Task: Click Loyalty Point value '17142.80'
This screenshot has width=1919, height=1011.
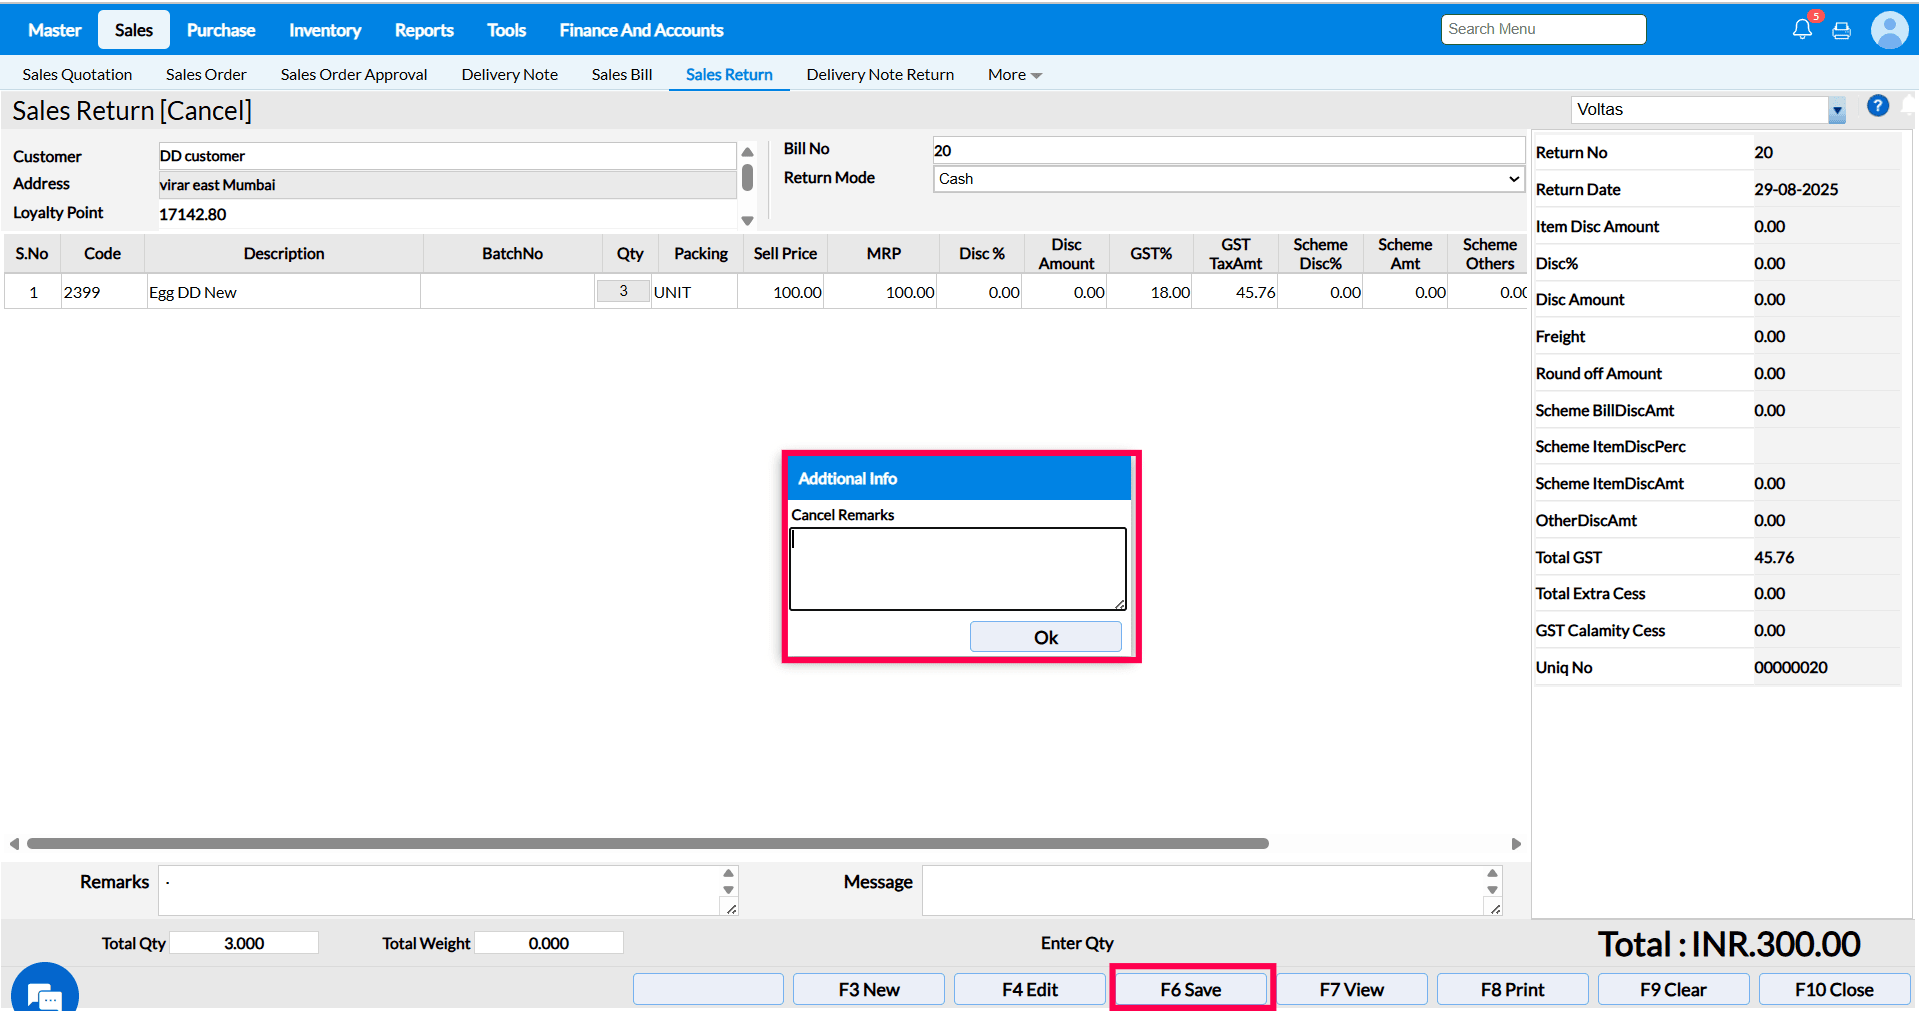Action: pos(193,214)
